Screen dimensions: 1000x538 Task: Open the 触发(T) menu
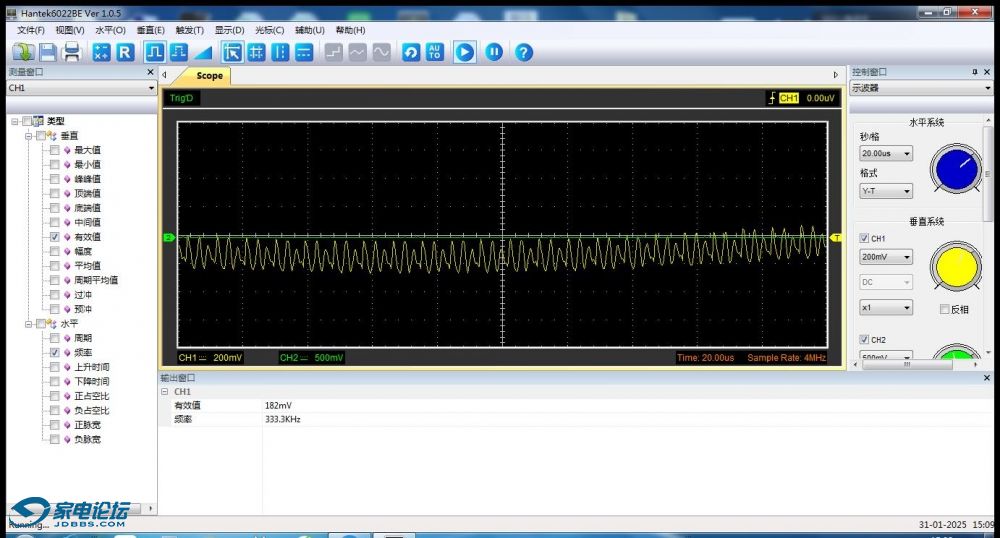point(189,30)
